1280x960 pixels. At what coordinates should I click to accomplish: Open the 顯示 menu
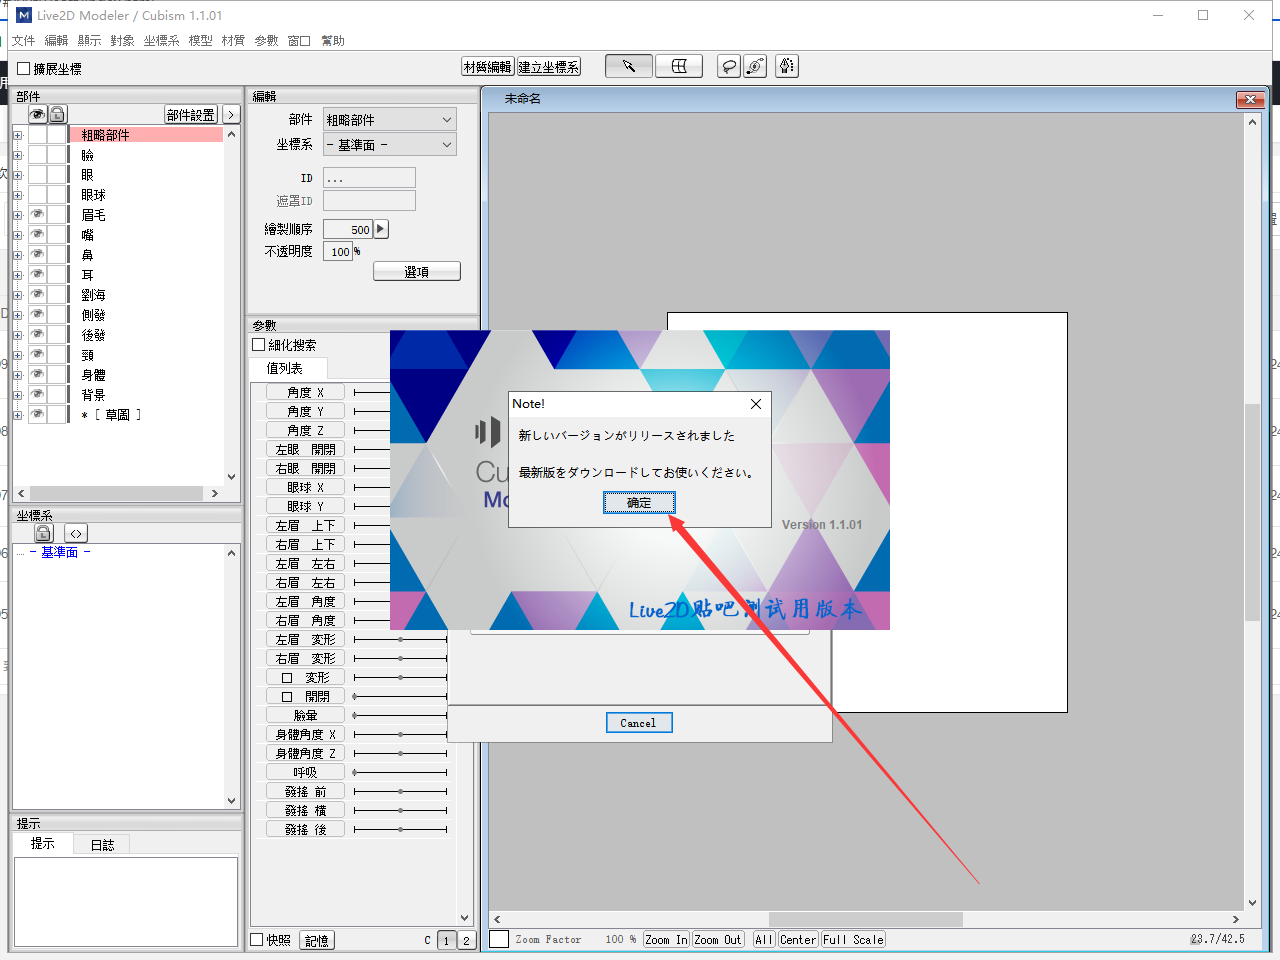pos(89,41)
